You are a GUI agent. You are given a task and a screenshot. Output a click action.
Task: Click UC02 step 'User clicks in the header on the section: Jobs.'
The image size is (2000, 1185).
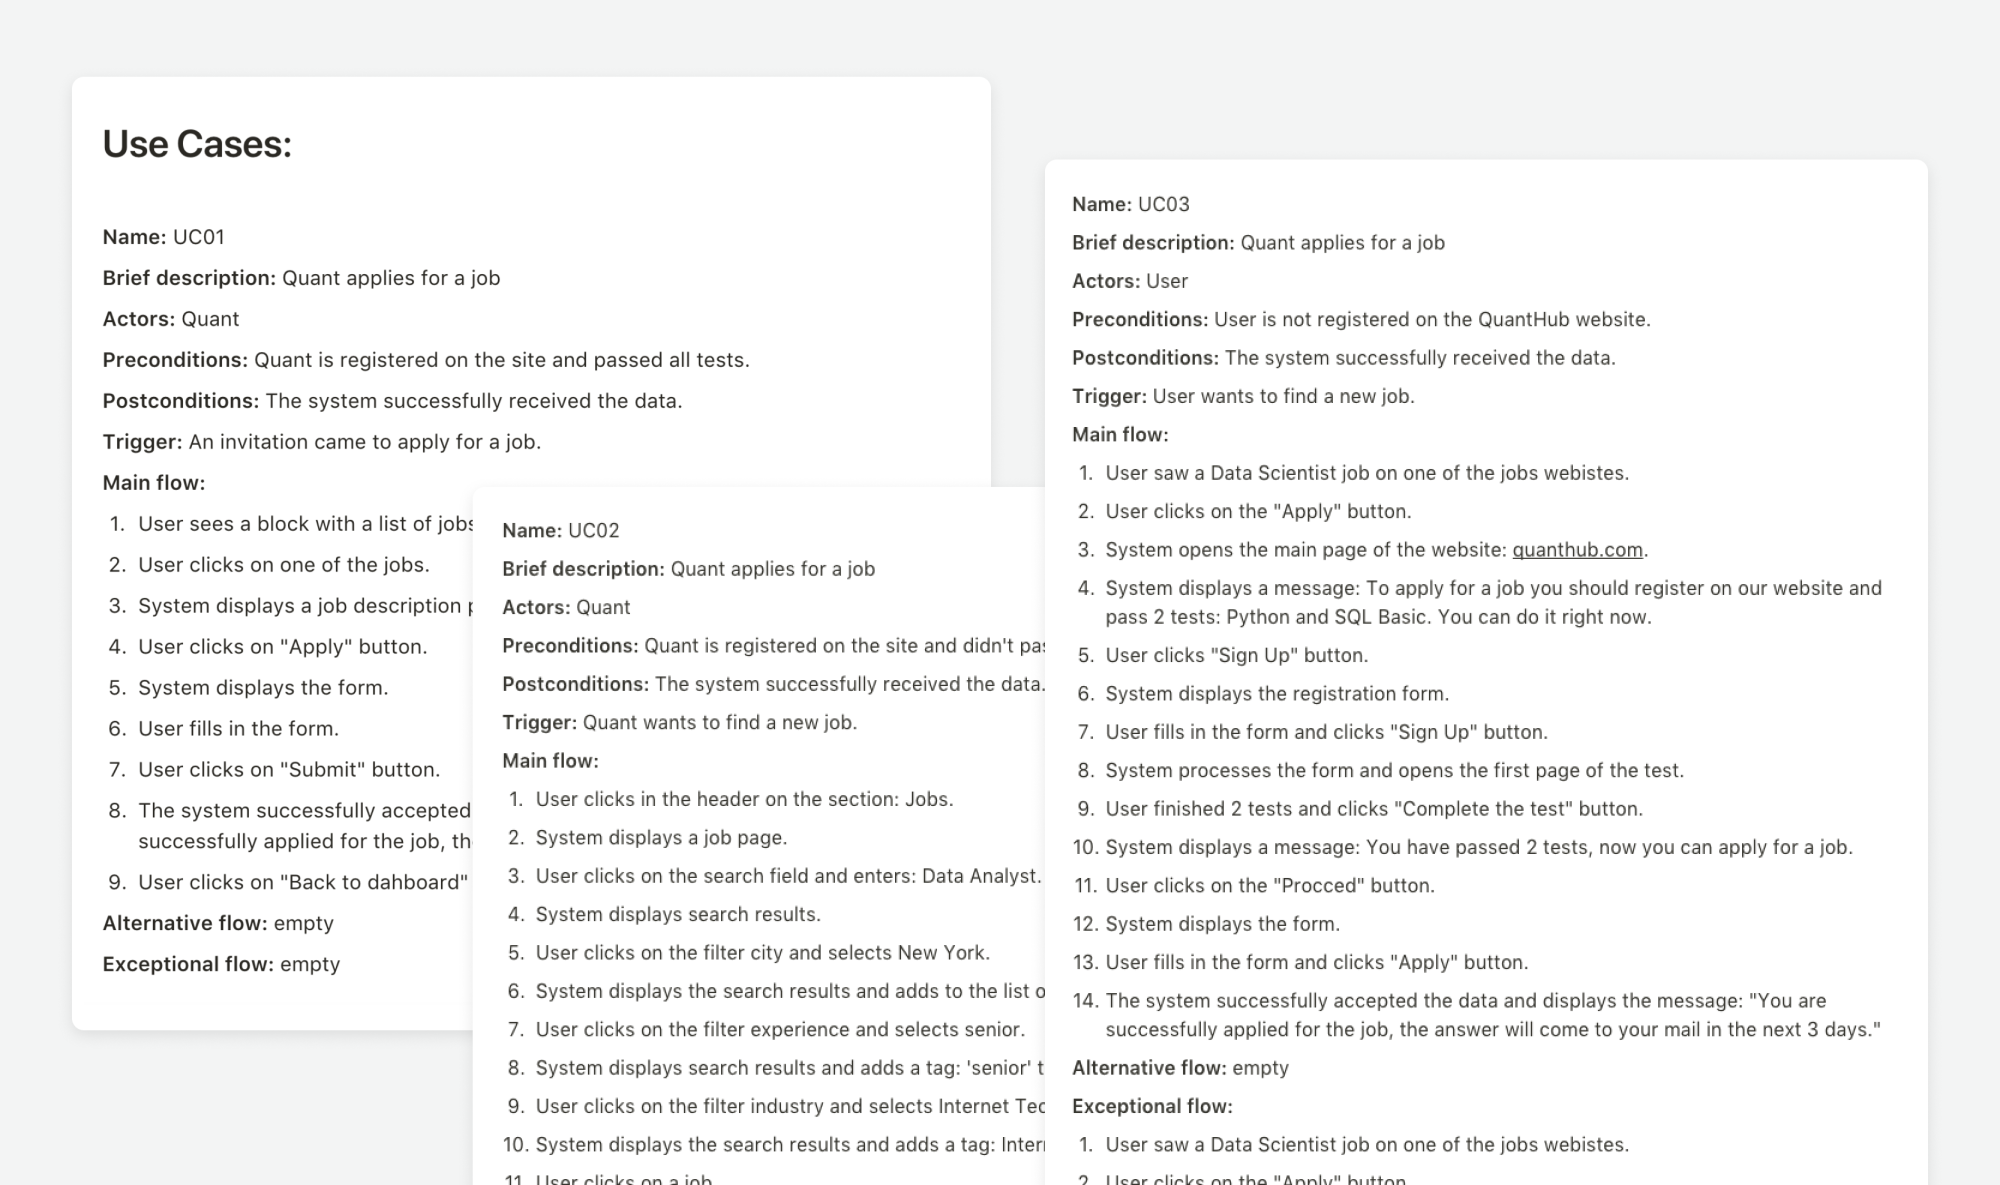(744, 799)
